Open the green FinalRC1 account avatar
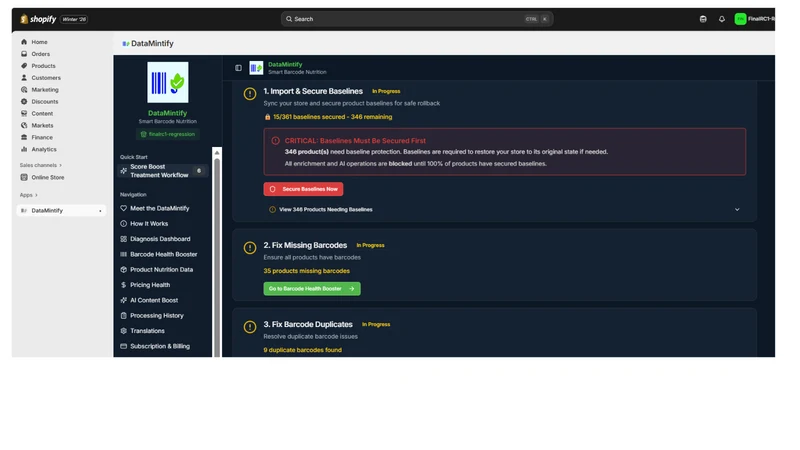Viewport: 800px width, 450px height. click(740, 19)
